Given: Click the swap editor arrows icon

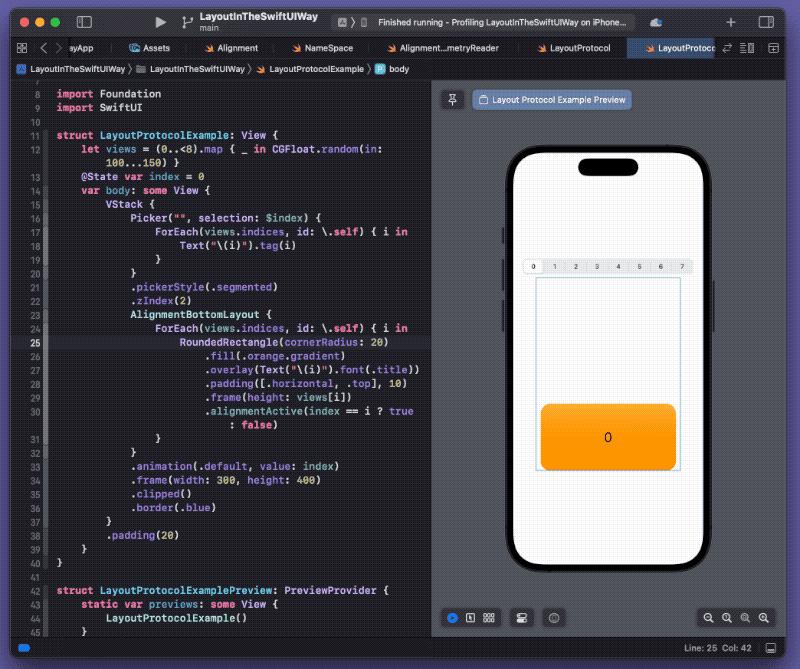Looking at the screenshot, I should click(727, 48).
